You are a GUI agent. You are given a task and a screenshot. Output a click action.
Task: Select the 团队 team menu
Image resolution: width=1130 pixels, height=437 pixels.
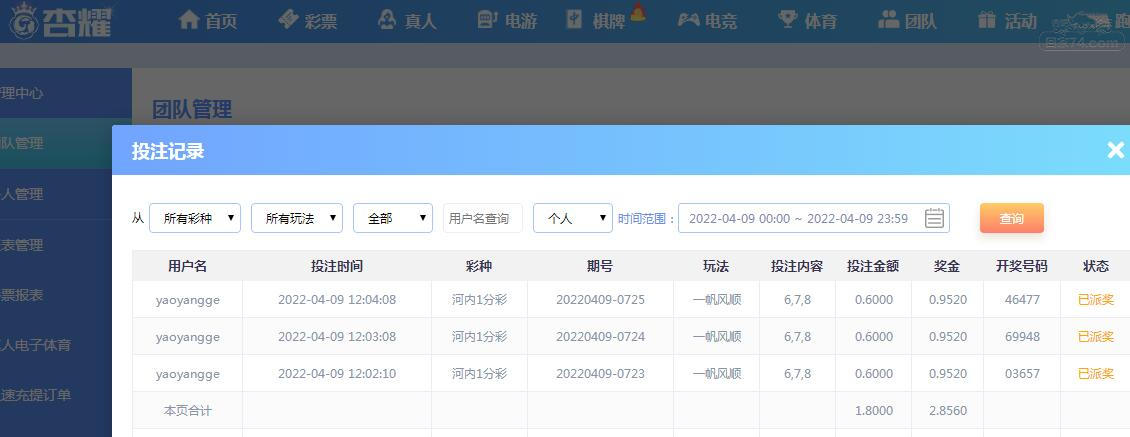907,20
